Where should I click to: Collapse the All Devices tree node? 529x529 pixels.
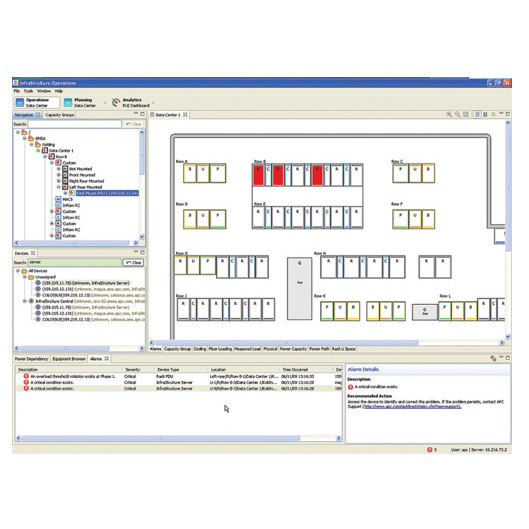tap(18, 271)
